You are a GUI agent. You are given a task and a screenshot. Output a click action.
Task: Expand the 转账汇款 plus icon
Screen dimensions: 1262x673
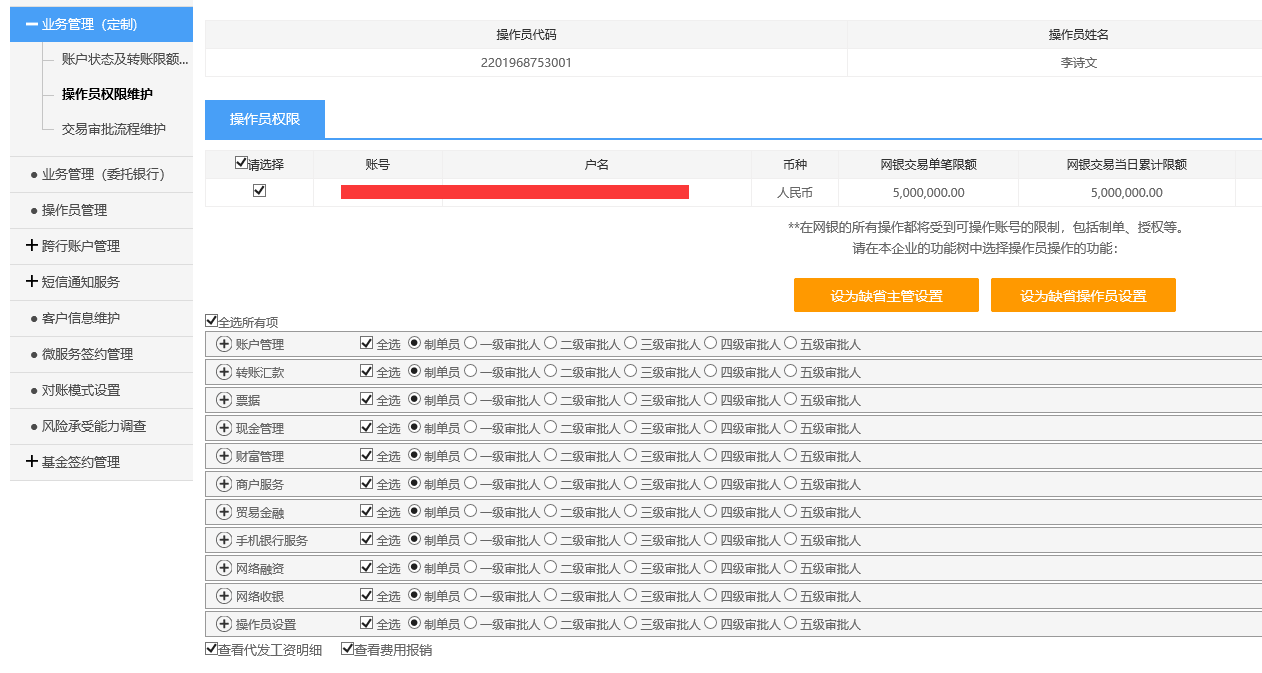coord(224,372)
